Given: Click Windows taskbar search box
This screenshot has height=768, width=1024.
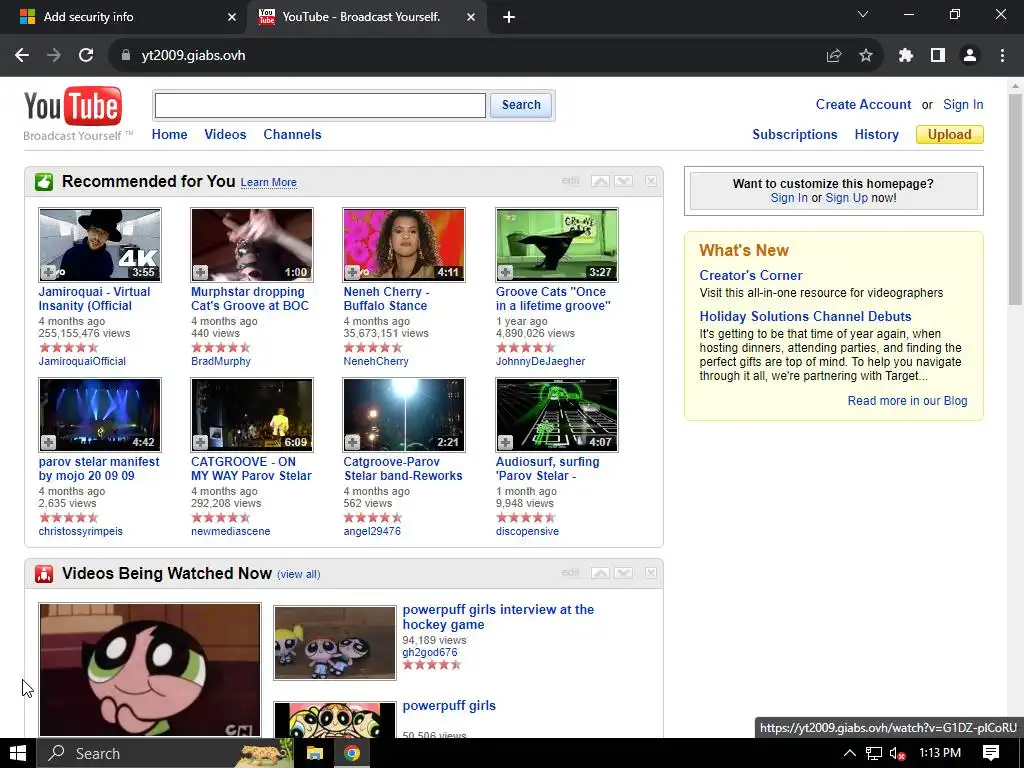Looking at the screenshot, I should coord(165,754).
